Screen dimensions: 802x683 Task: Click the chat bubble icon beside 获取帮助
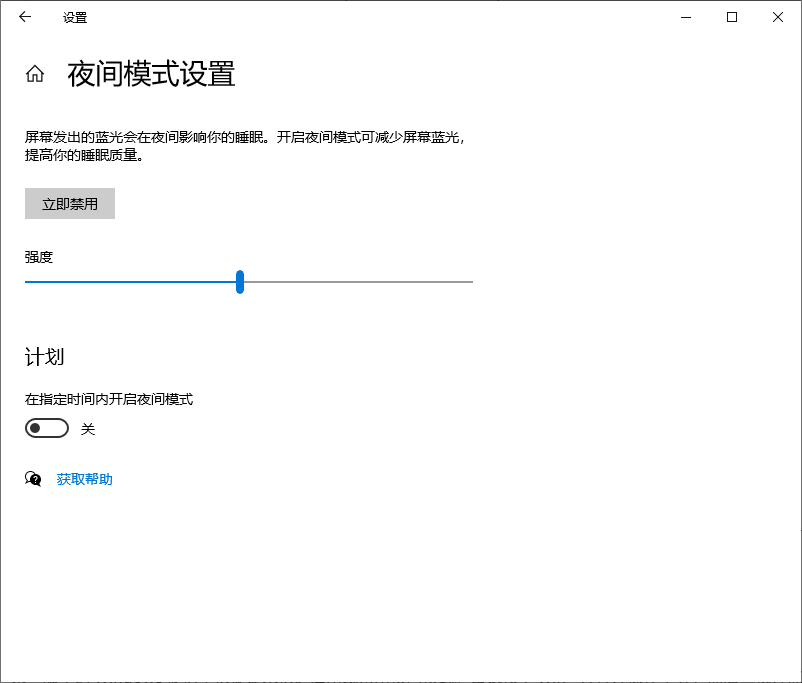click(x=32, y=479)
